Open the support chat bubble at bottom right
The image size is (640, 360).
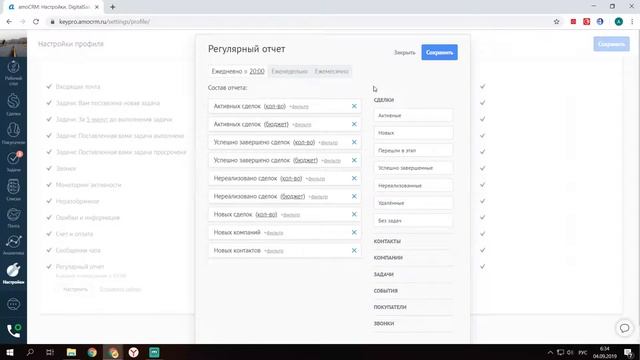tap(624, 328)
